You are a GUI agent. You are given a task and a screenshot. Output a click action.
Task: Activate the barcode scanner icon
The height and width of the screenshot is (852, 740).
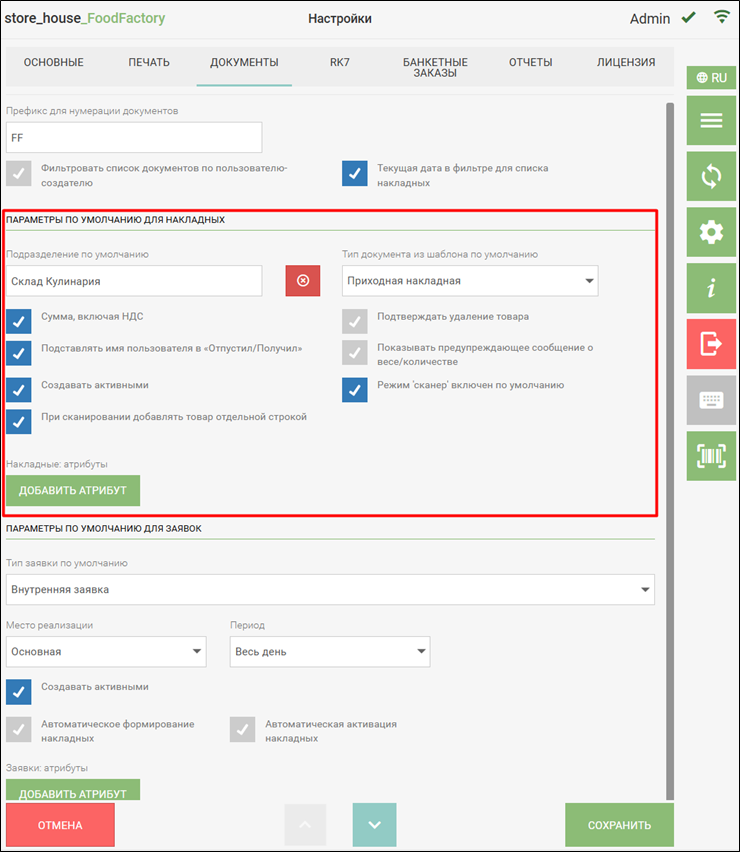pos(711,456)
